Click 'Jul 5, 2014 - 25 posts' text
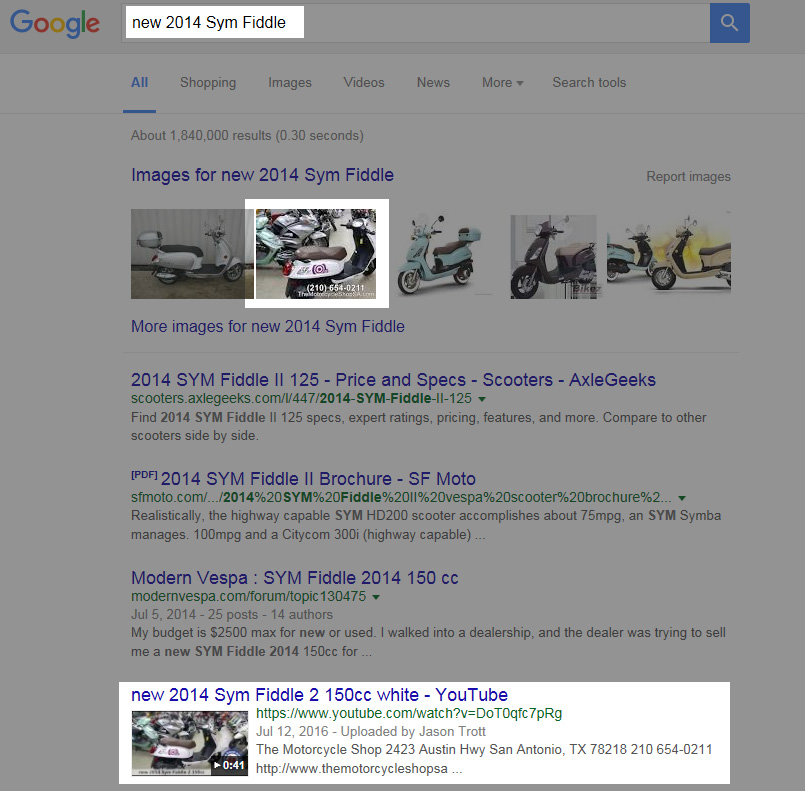The width and height of the screenshot is (805, 791). [x=195, y=614]
